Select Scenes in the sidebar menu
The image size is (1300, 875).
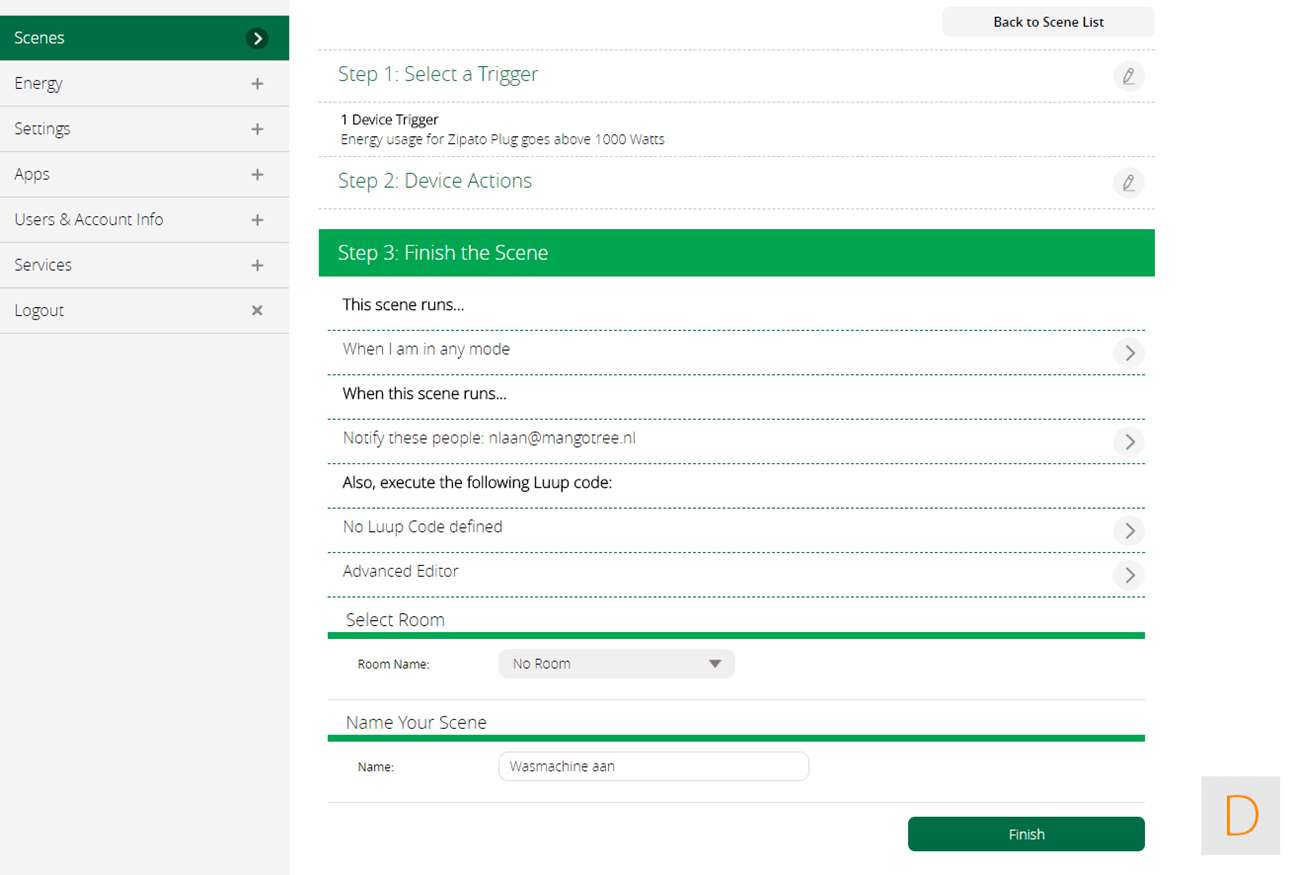point(40,38)
